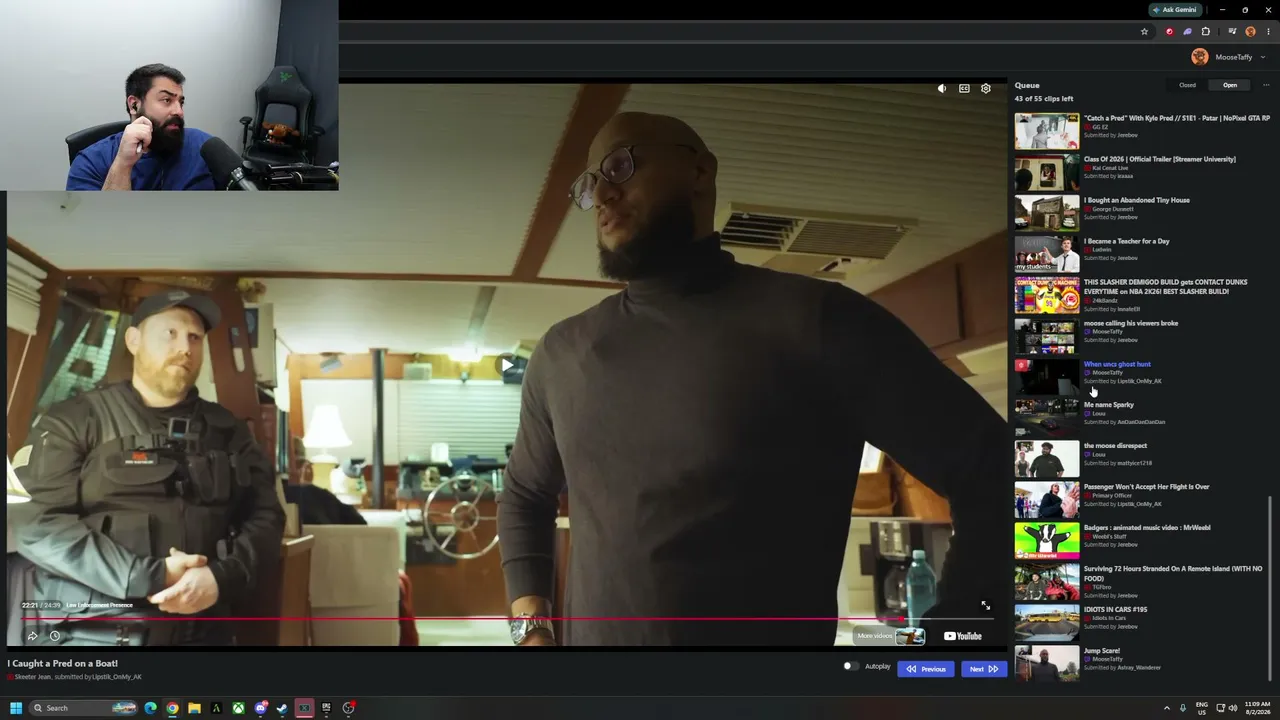Open Epic Games Launcher from the taskbar

pyautogui.click(x=326, y=708)
